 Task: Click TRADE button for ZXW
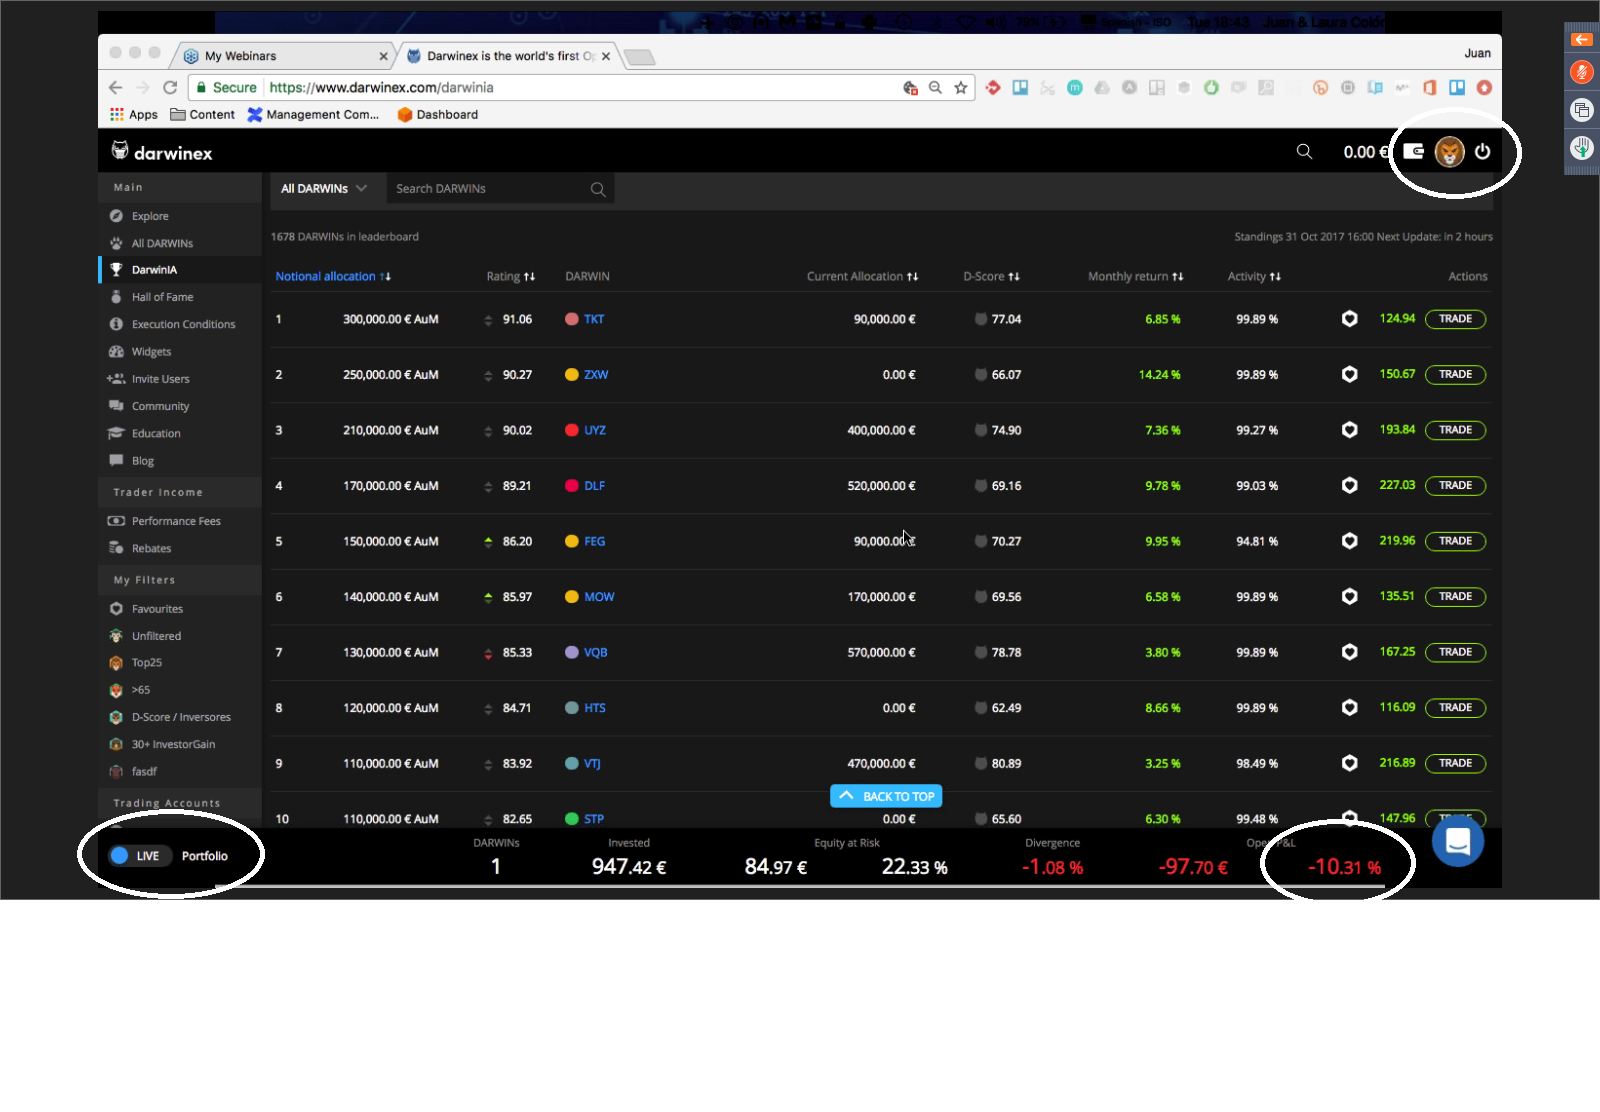coord(1455,375)
